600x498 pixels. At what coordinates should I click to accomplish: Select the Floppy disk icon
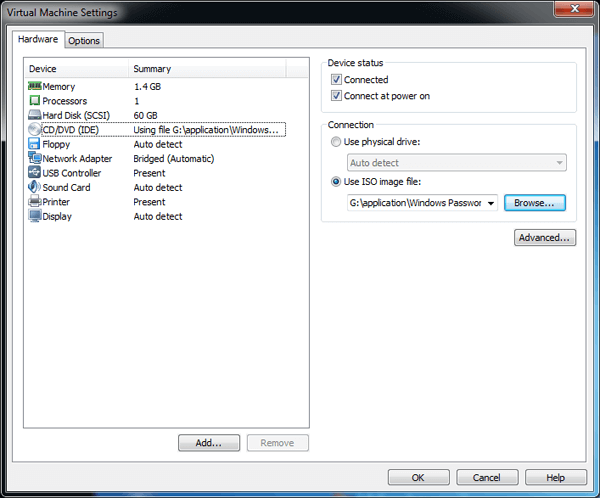coord(34,144)
